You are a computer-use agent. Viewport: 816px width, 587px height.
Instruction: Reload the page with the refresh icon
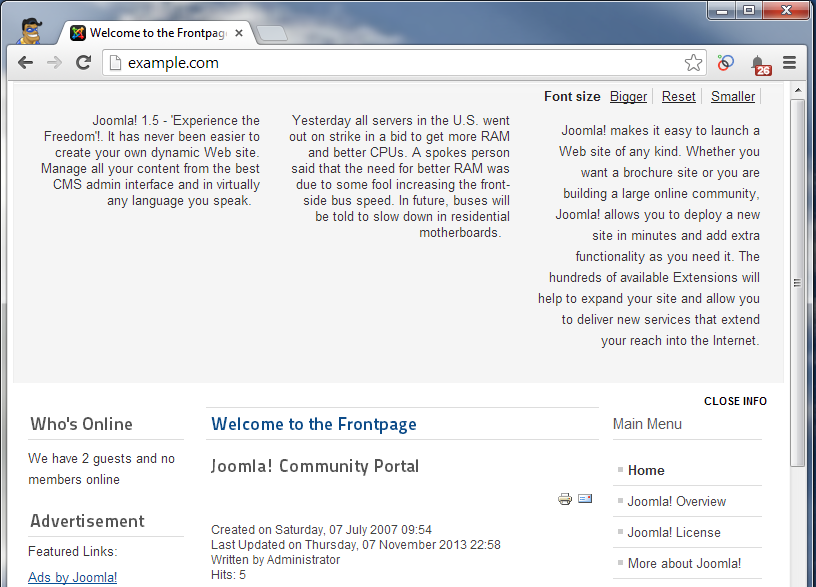83,63
